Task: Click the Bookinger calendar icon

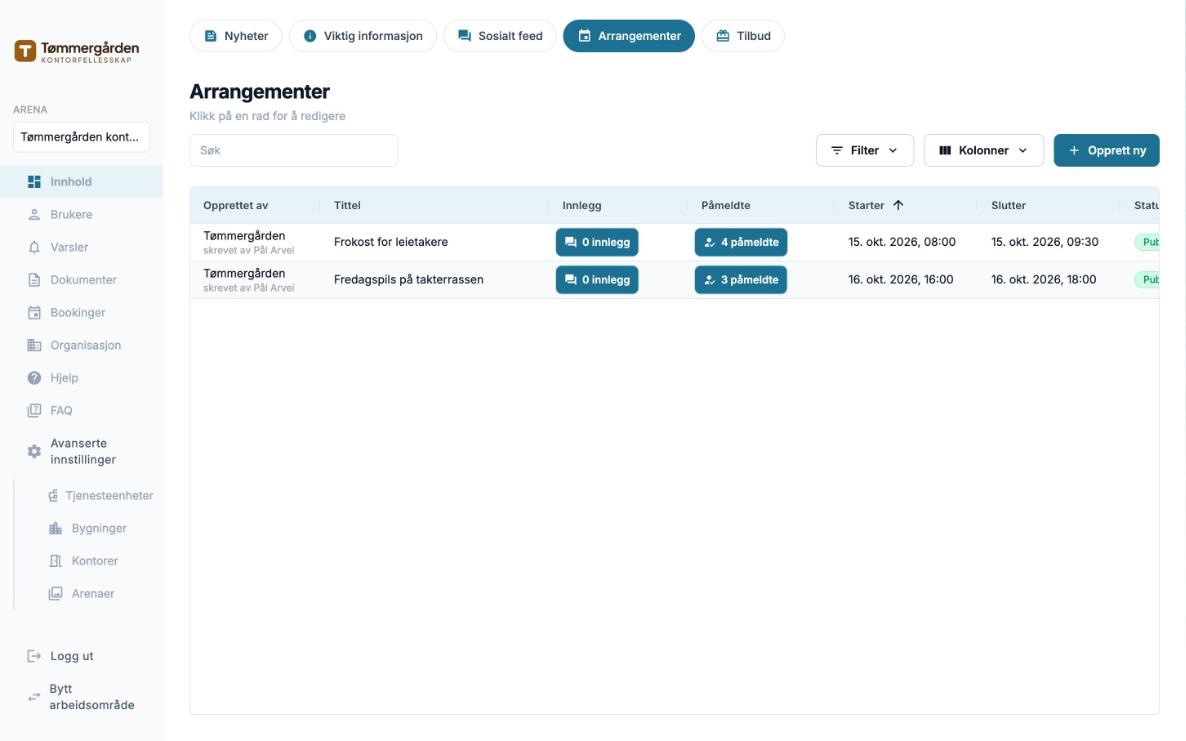Action: point(34,312)
